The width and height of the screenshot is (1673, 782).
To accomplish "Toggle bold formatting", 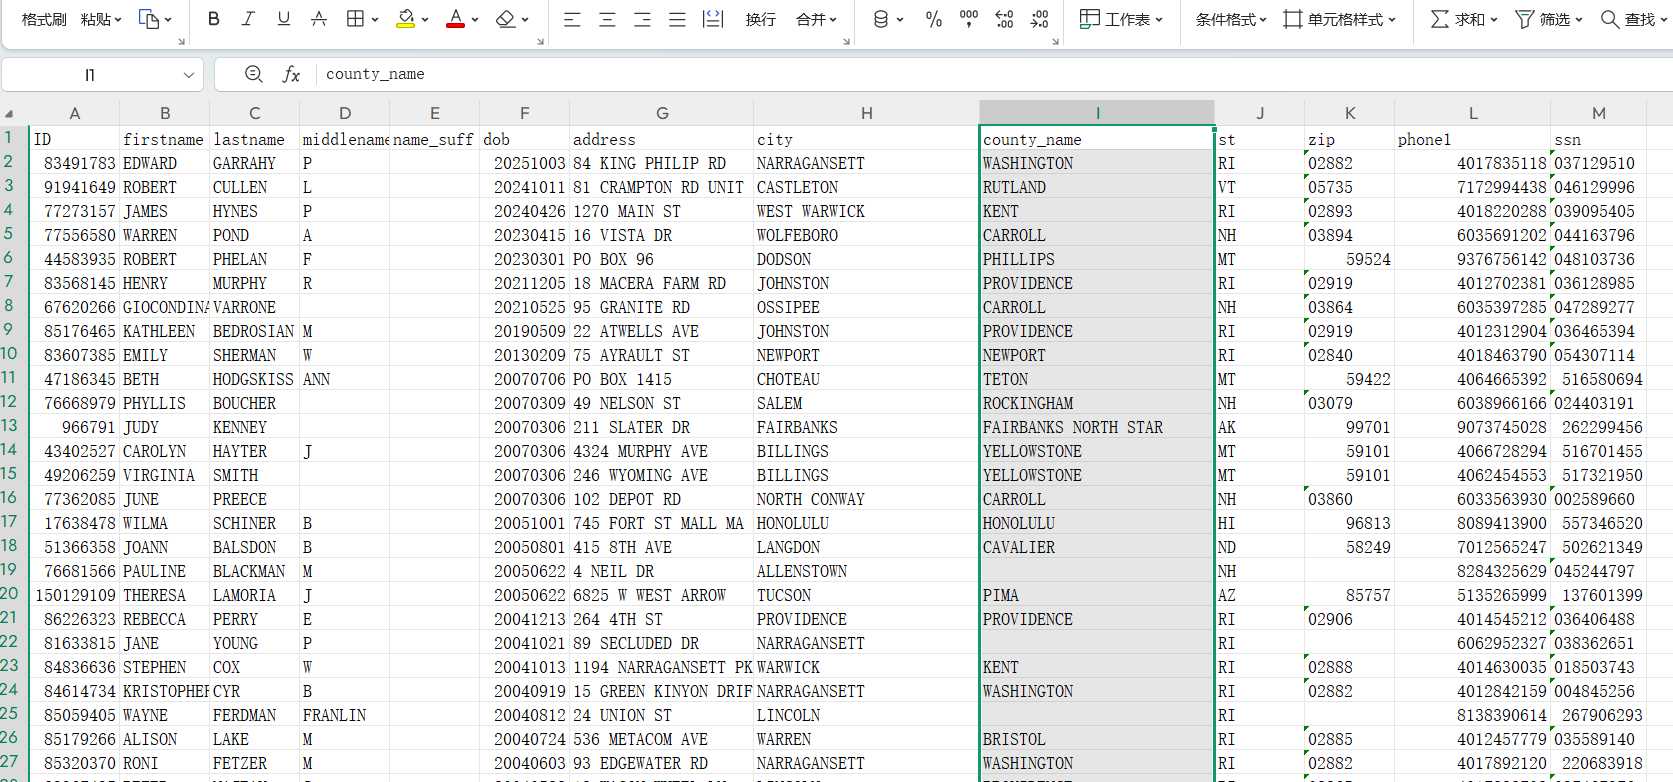I will tap(213, 19).
